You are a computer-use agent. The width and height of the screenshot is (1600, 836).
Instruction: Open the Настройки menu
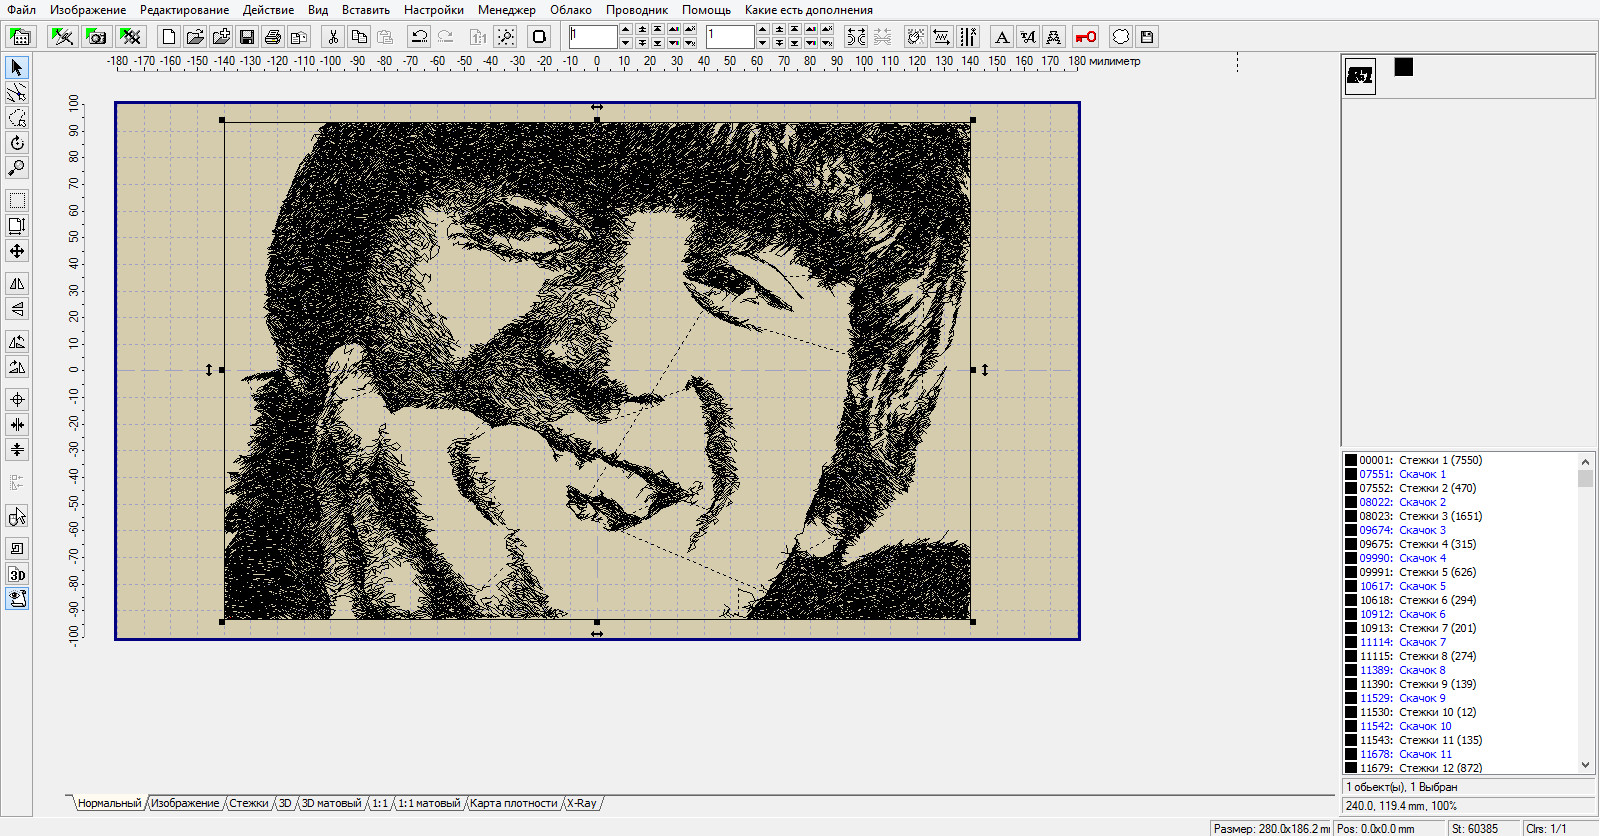(x=434, y=10)
